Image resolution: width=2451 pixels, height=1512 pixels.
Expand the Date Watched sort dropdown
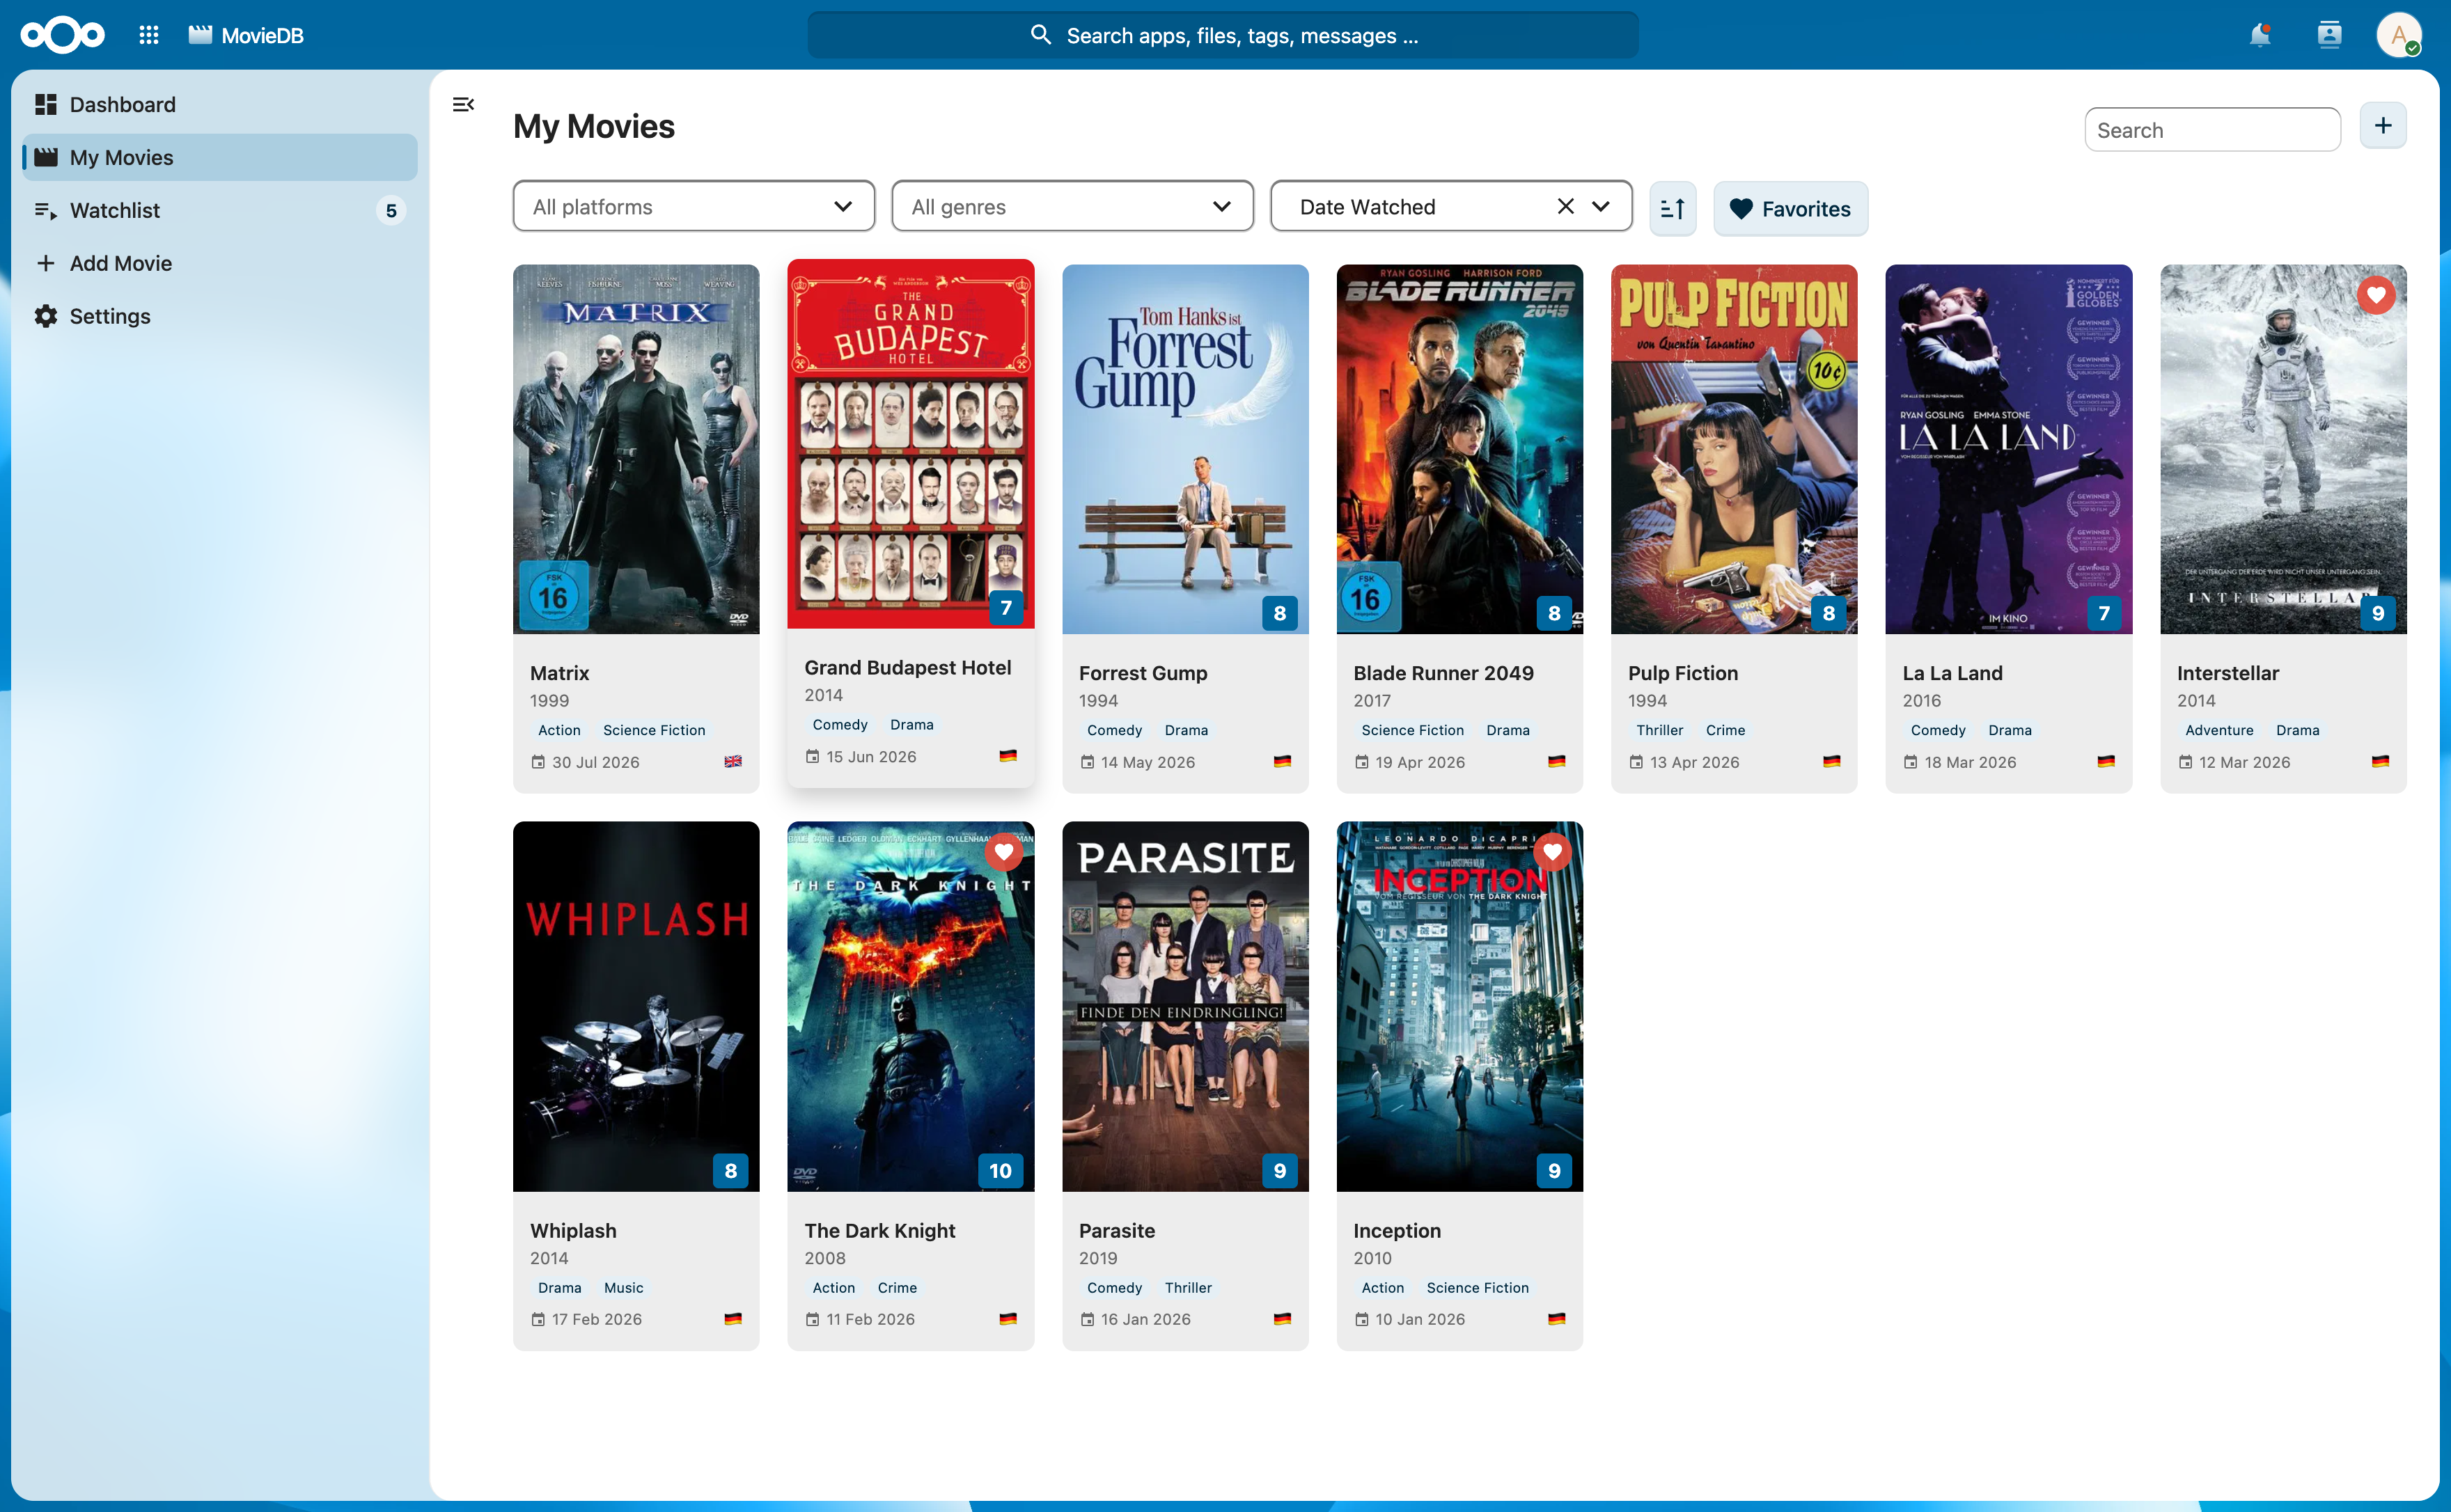[1600, 206]
